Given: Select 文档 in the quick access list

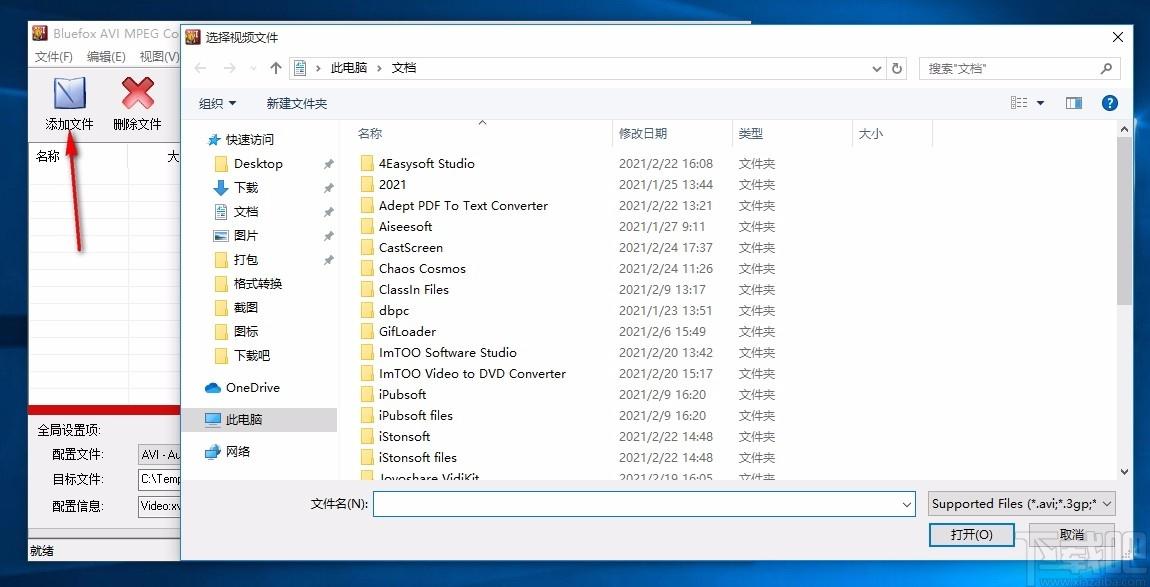Looking at the screenshot, I should (x=246, y=212).
